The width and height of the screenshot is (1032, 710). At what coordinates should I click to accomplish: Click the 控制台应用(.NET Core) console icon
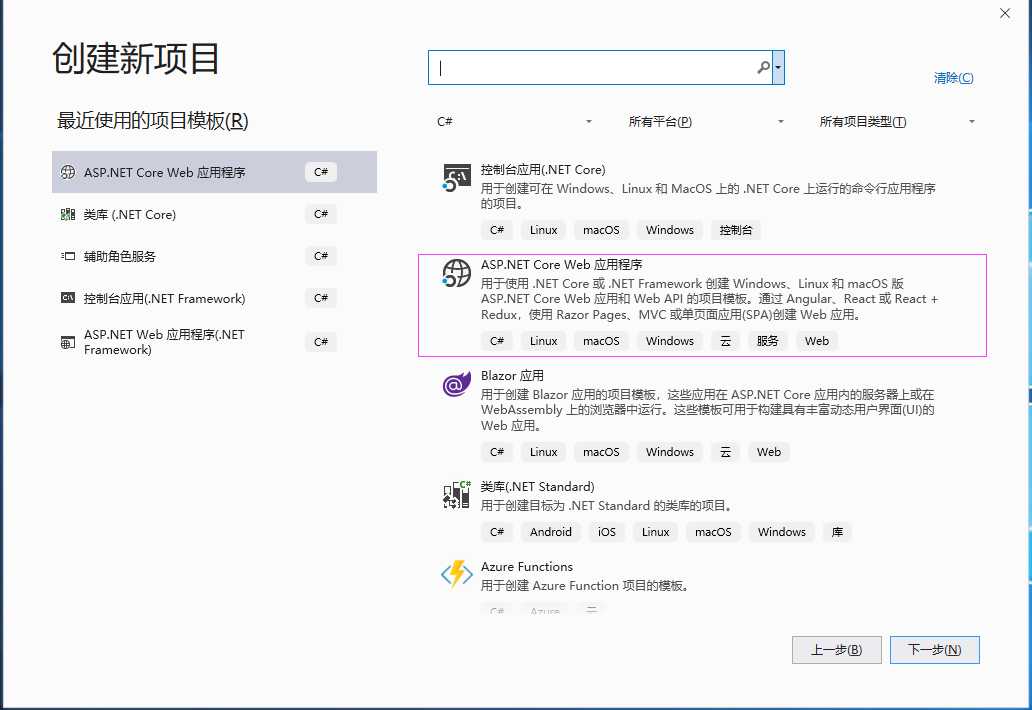click(457, 178)
